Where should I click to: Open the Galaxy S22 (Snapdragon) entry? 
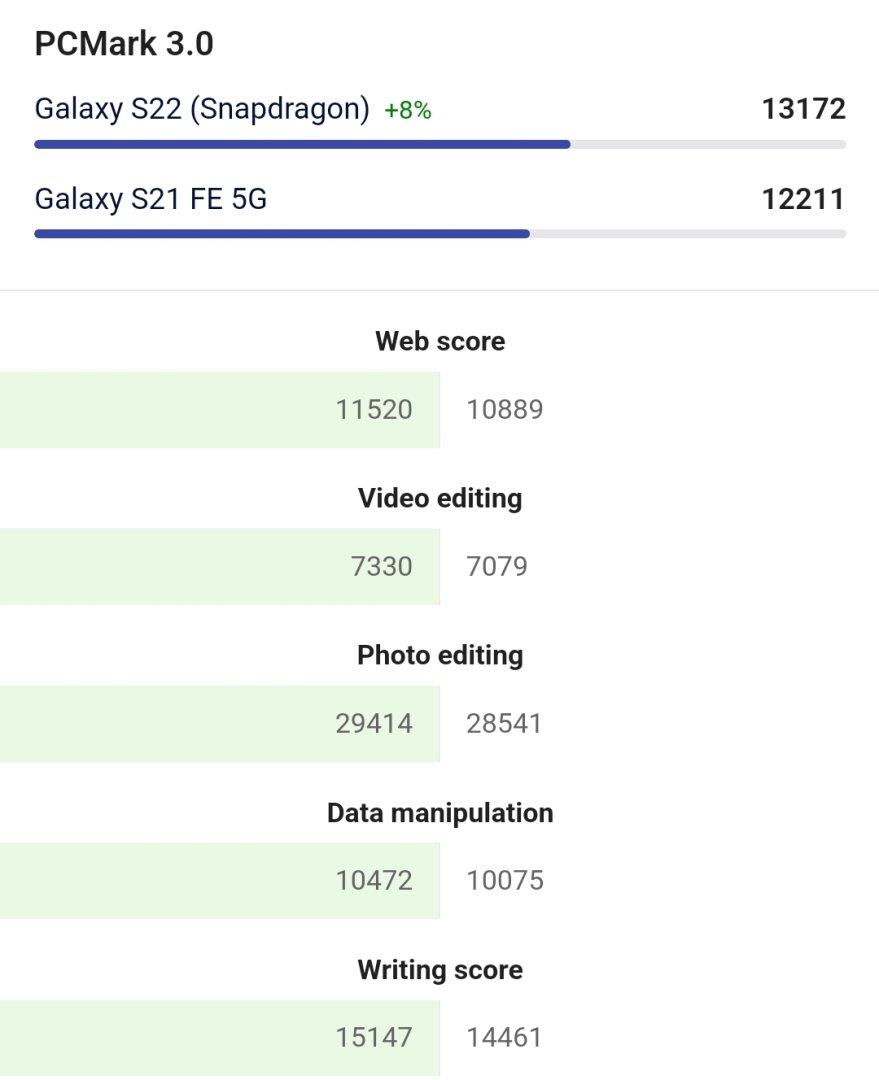click(201, 109)
